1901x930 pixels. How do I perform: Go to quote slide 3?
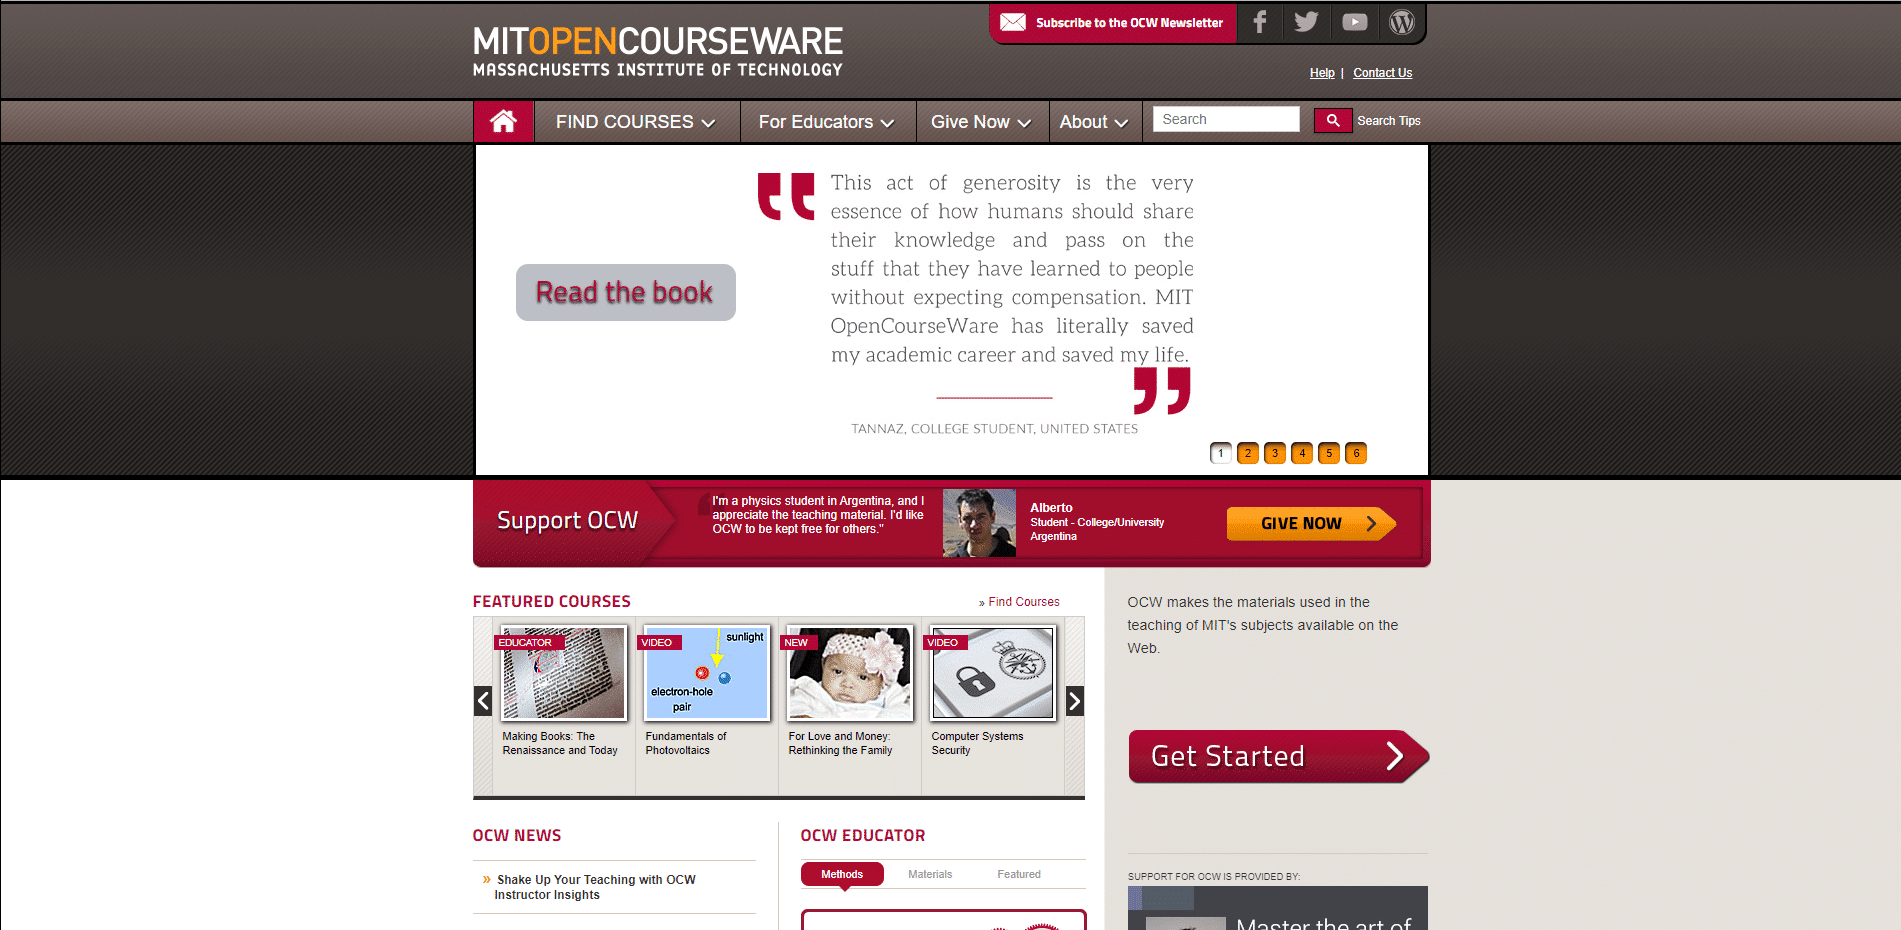[x=1275, y=453]
